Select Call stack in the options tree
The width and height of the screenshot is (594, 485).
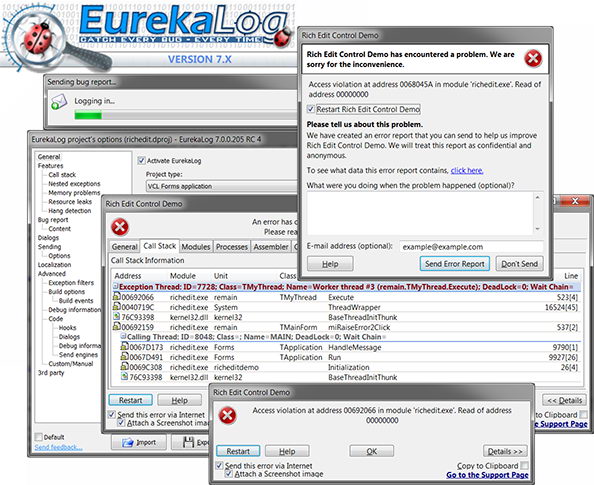62,175
